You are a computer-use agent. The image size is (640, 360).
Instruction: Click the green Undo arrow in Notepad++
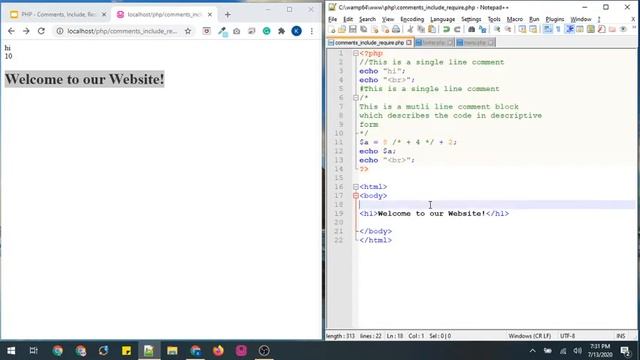click(447, 29)
